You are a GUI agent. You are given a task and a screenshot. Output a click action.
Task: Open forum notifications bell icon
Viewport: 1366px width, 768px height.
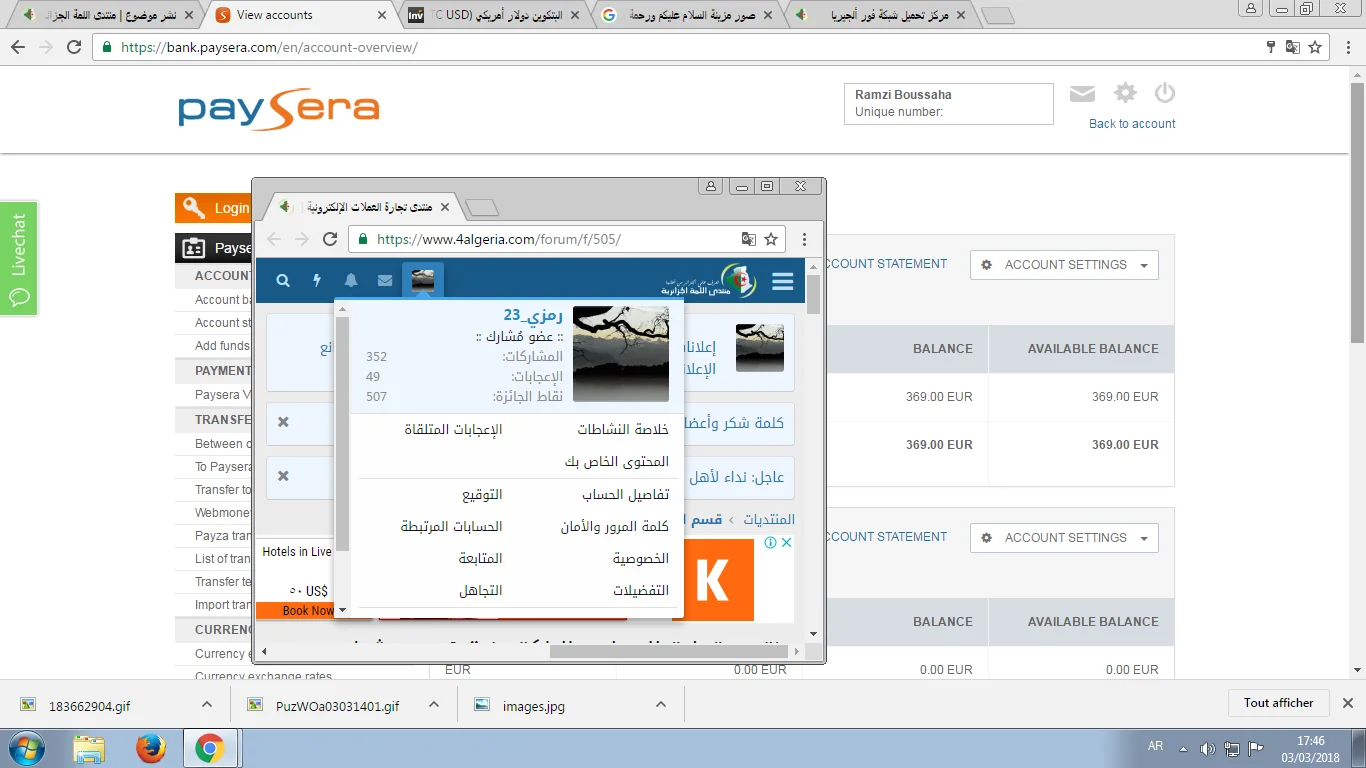351,281
